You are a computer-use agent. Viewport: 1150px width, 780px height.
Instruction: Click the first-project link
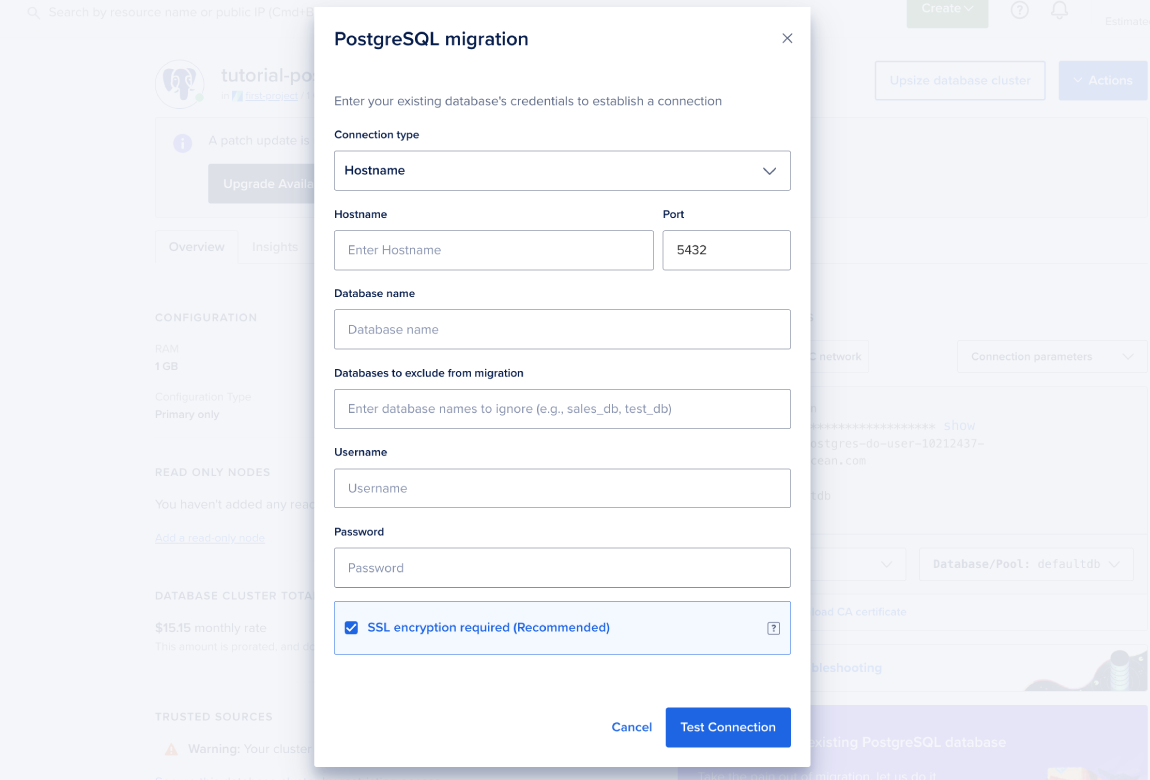271,96
